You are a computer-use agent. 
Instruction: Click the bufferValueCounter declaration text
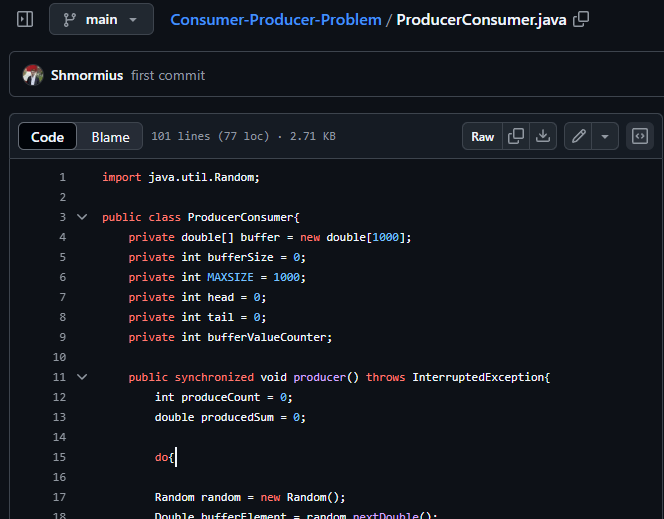(x=230, y=337)
